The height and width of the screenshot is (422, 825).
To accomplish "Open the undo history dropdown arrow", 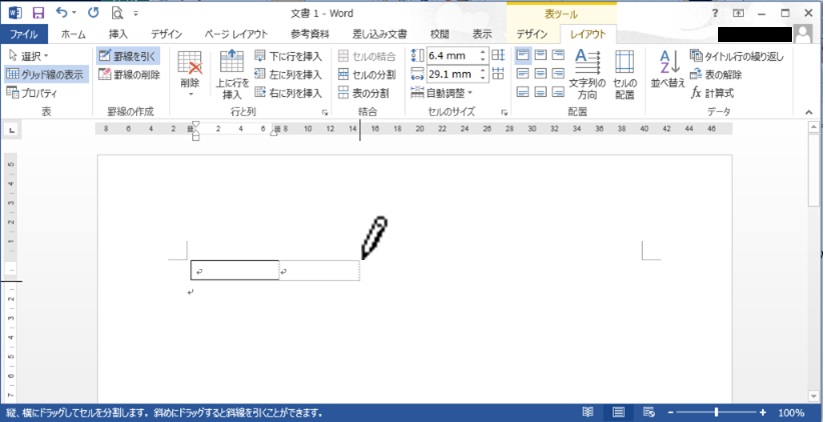I will point(74,13).
